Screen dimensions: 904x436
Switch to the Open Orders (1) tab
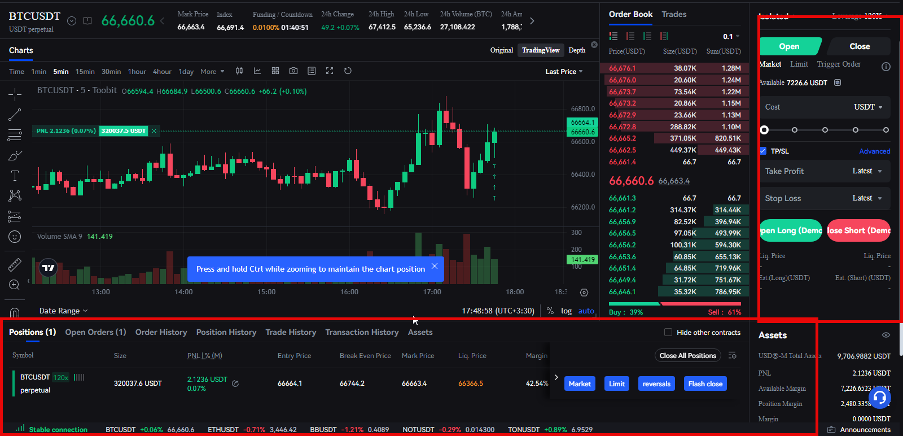click(x=96, y=332)
